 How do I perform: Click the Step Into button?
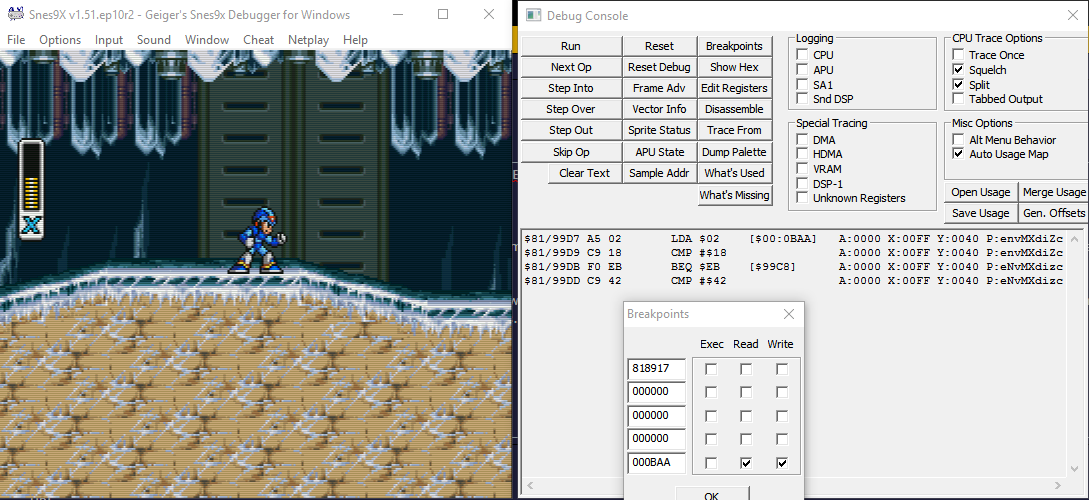(x=571, y=88)
